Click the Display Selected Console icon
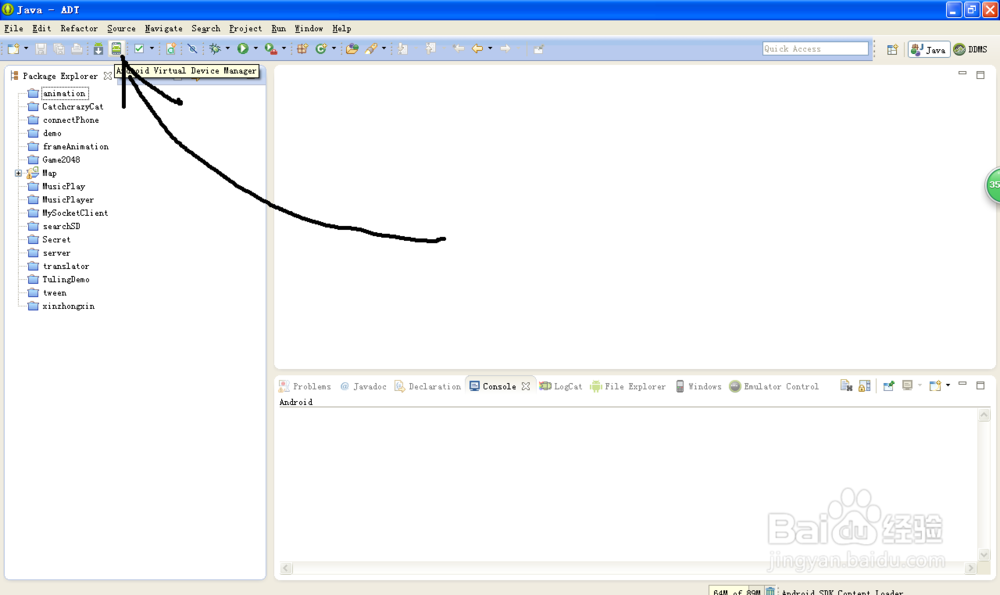This screenshot has width=1000, height=595. pos(908,386)
